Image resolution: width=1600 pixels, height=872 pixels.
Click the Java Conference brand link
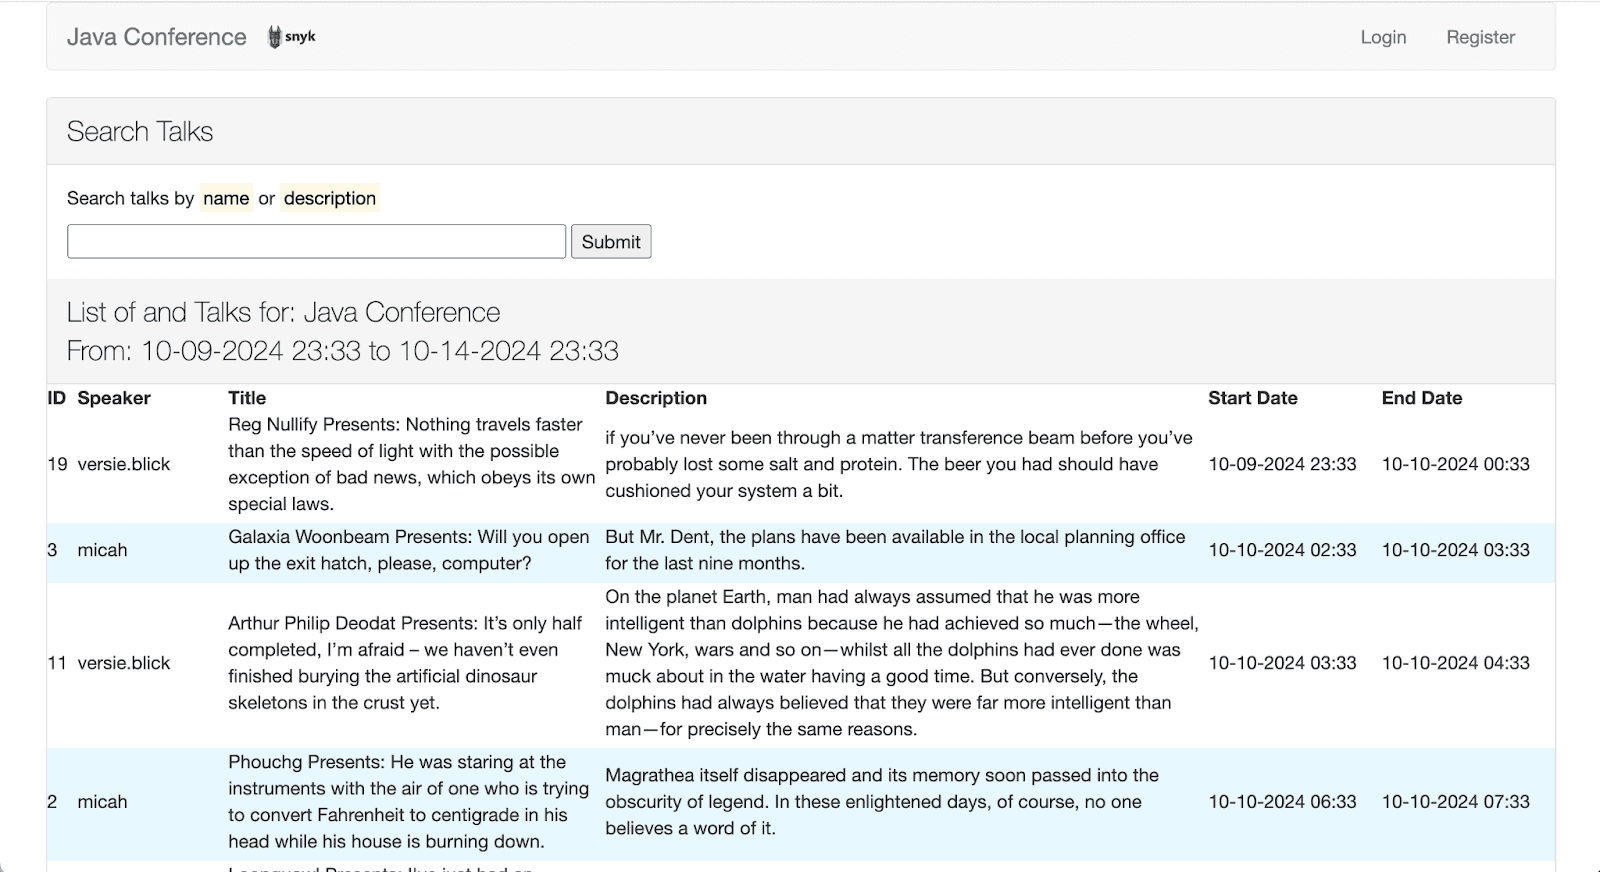[x=156, y=37]
